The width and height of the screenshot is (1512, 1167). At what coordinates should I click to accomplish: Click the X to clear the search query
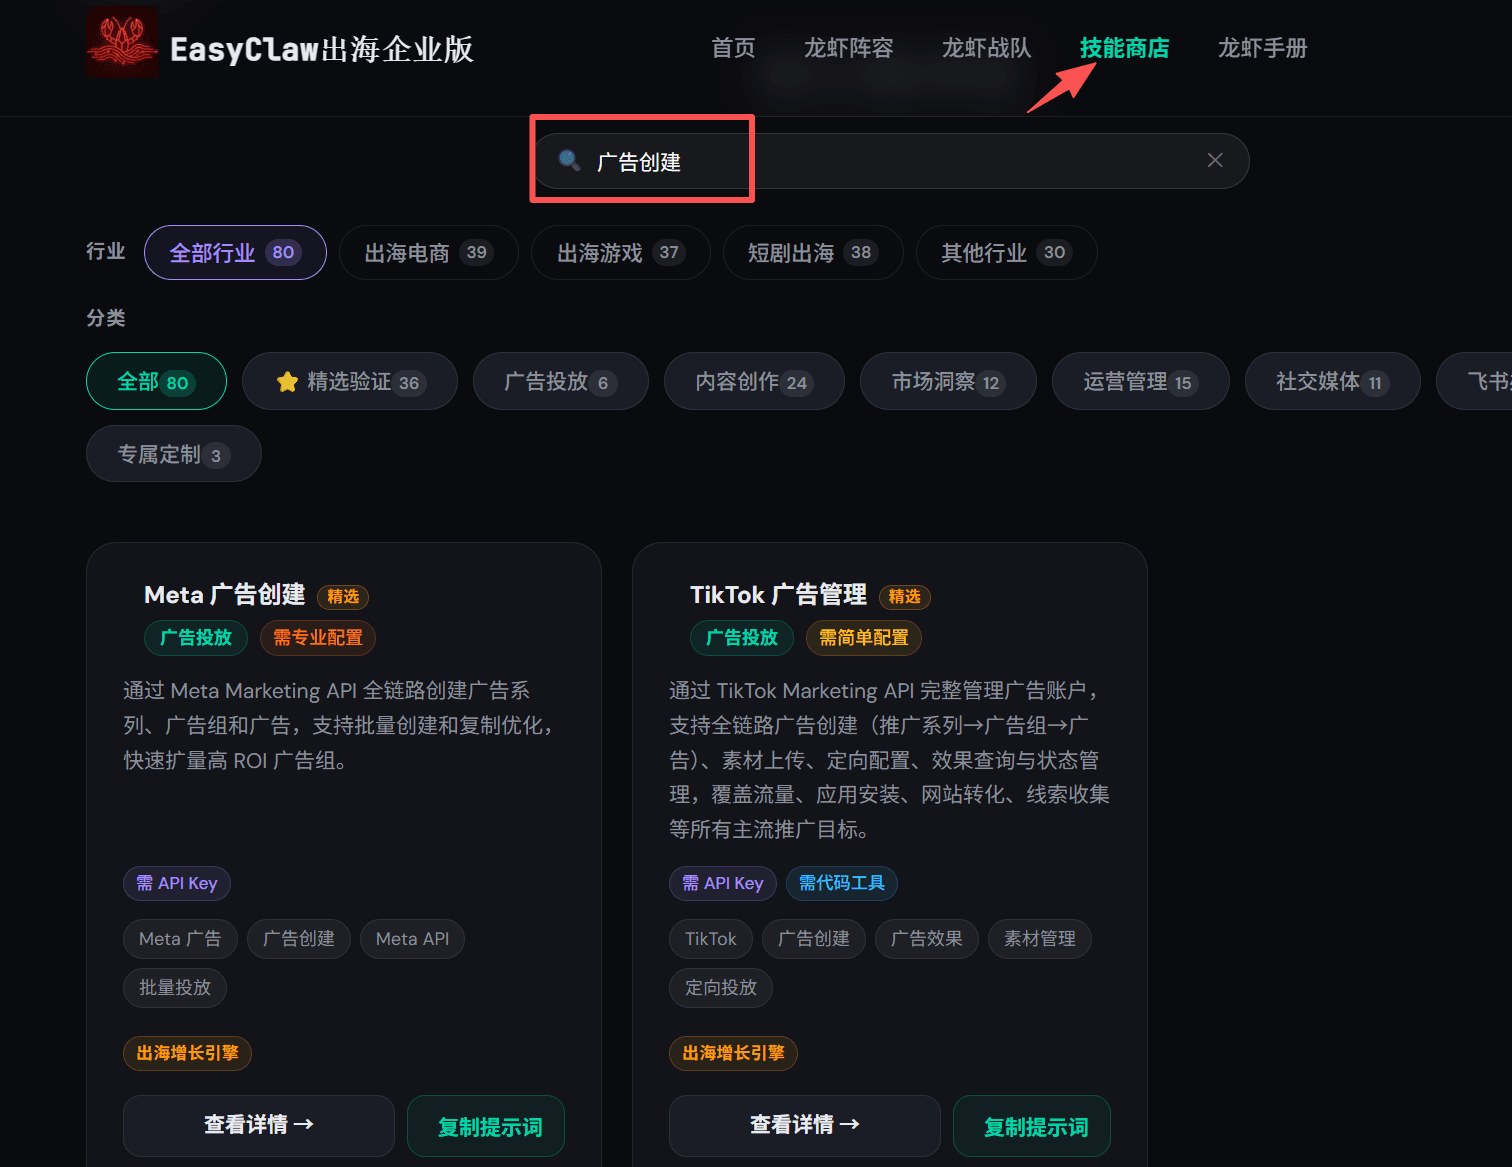coord(1214,160)
